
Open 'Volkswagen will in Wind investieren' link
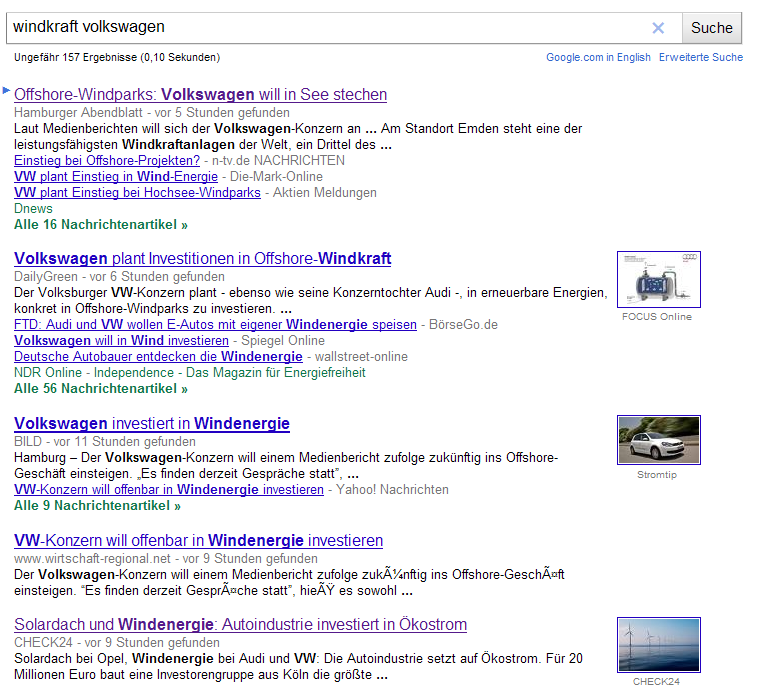pos(121,341)
